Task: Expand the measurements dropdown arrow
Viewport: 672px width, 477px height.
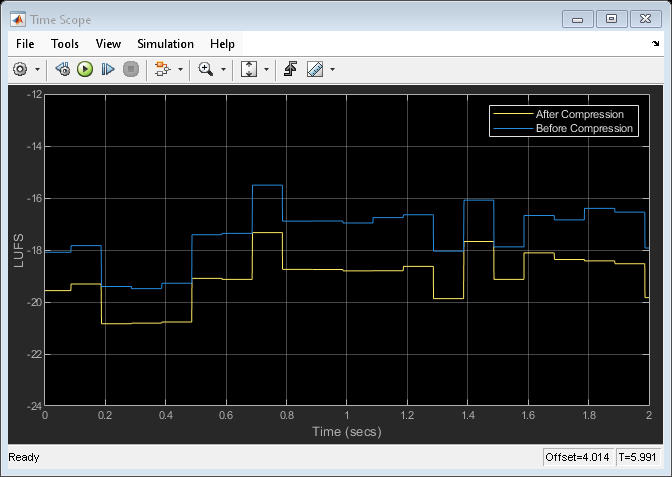Action: coord(332,69)
